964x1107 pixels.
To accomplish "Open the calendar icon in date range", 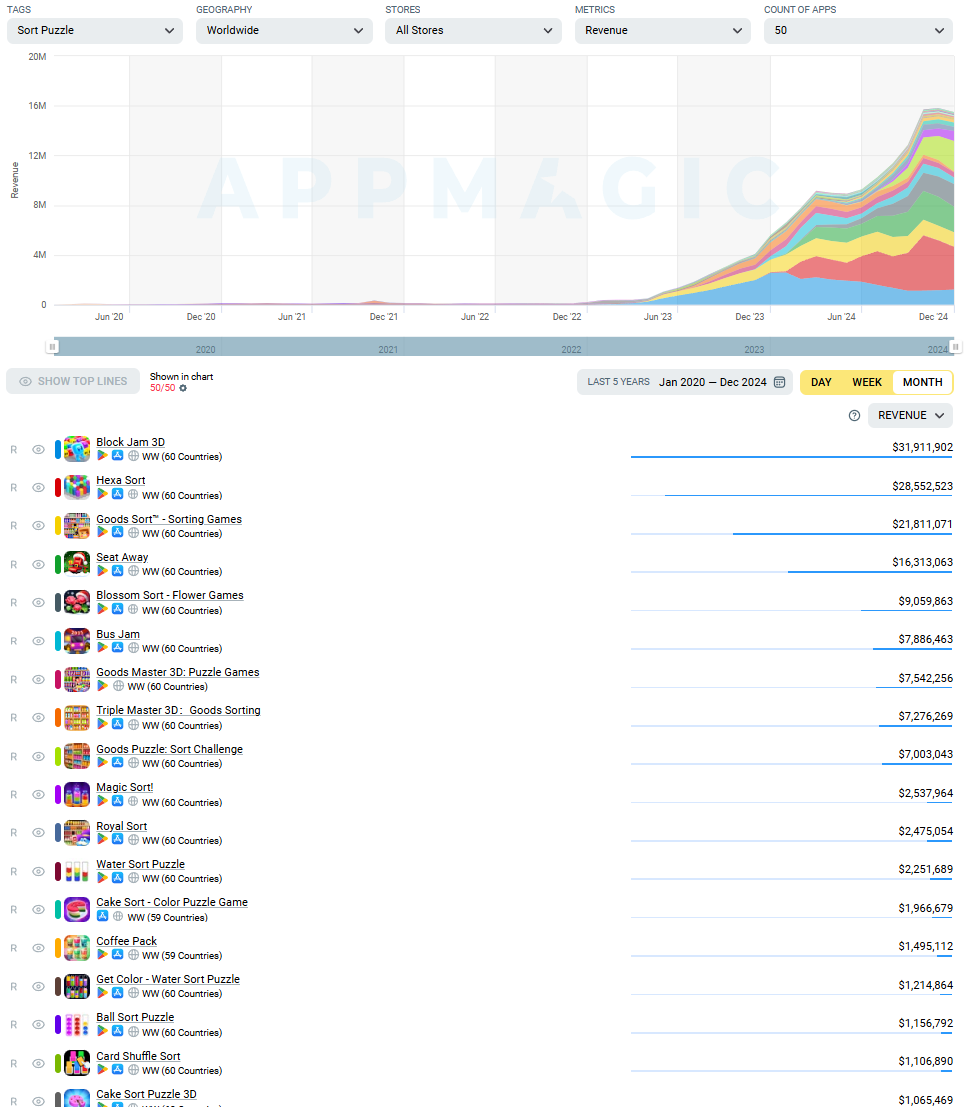I will [779, 382].
